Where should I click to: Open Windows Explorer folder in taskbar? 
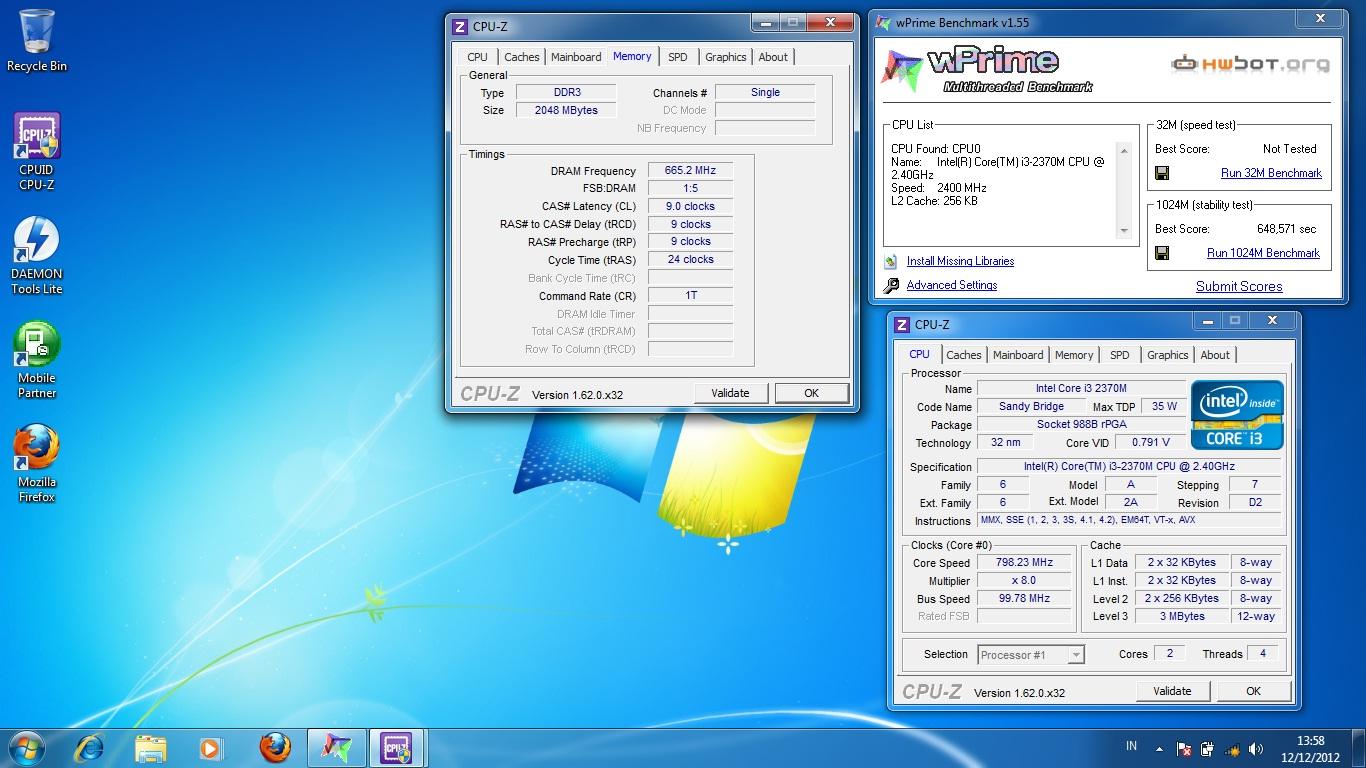click(x=151, y=747)
